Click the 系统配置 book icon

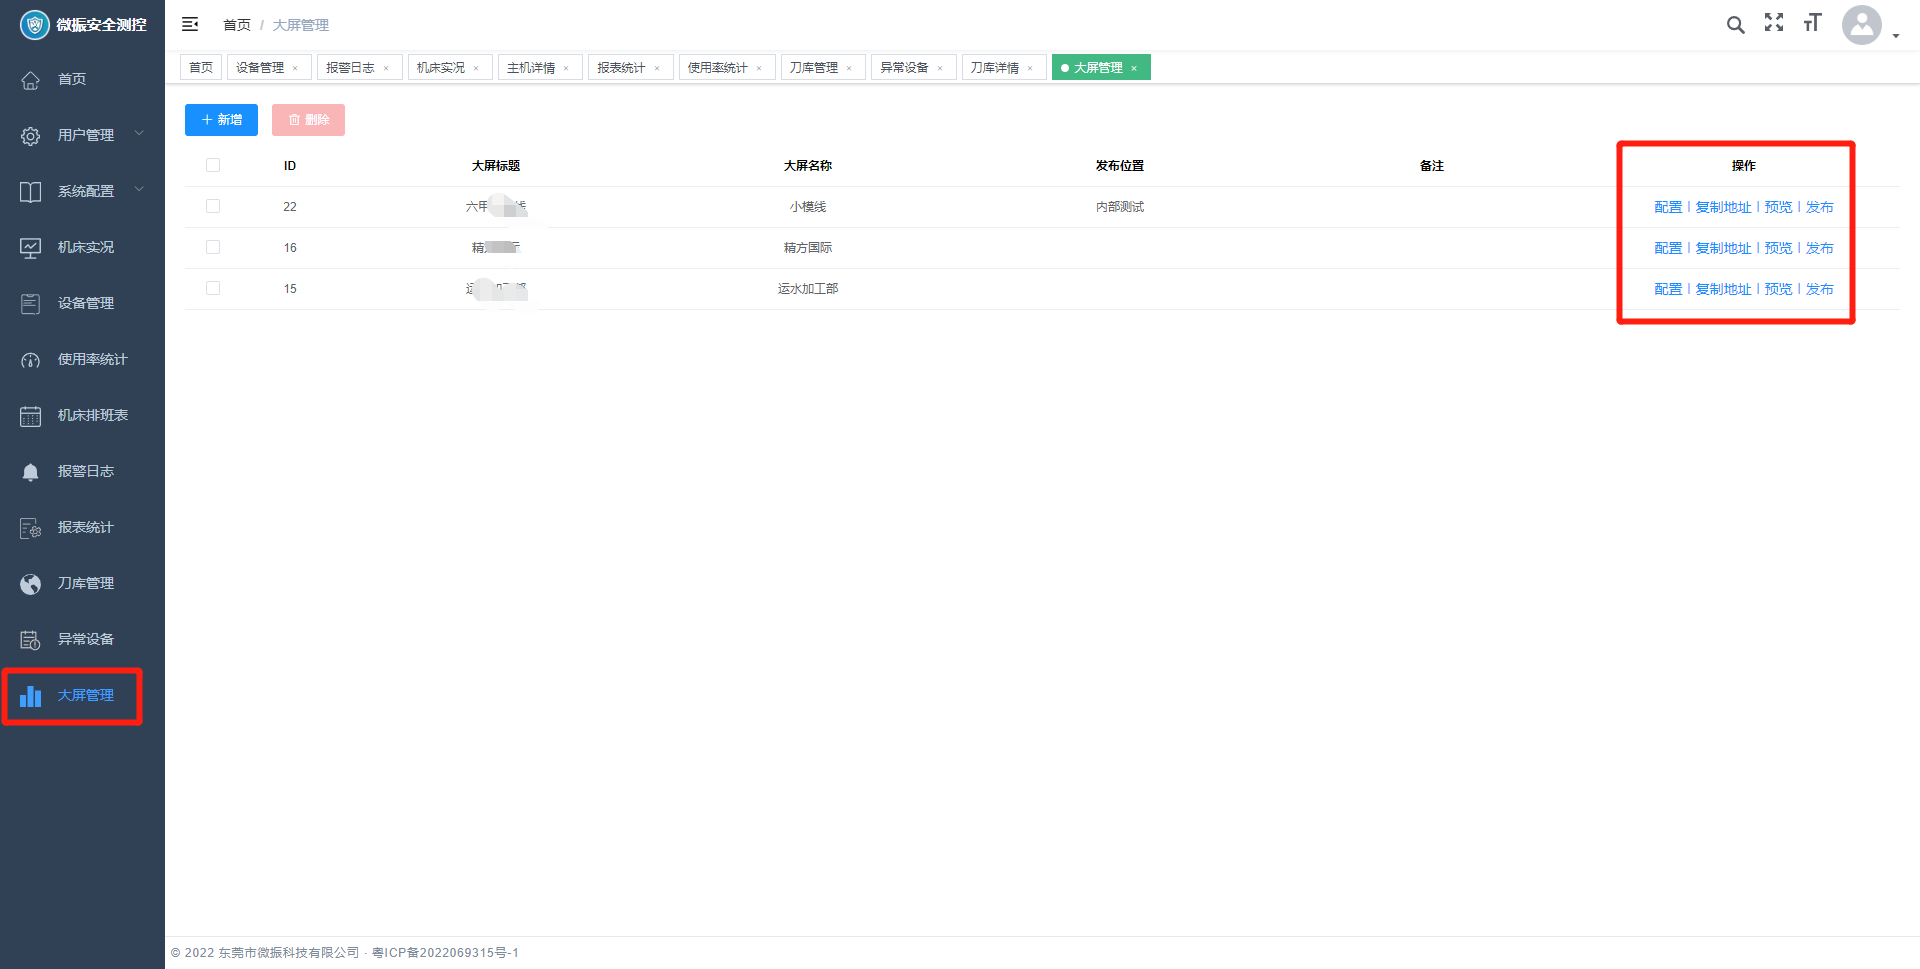[31, 192]
